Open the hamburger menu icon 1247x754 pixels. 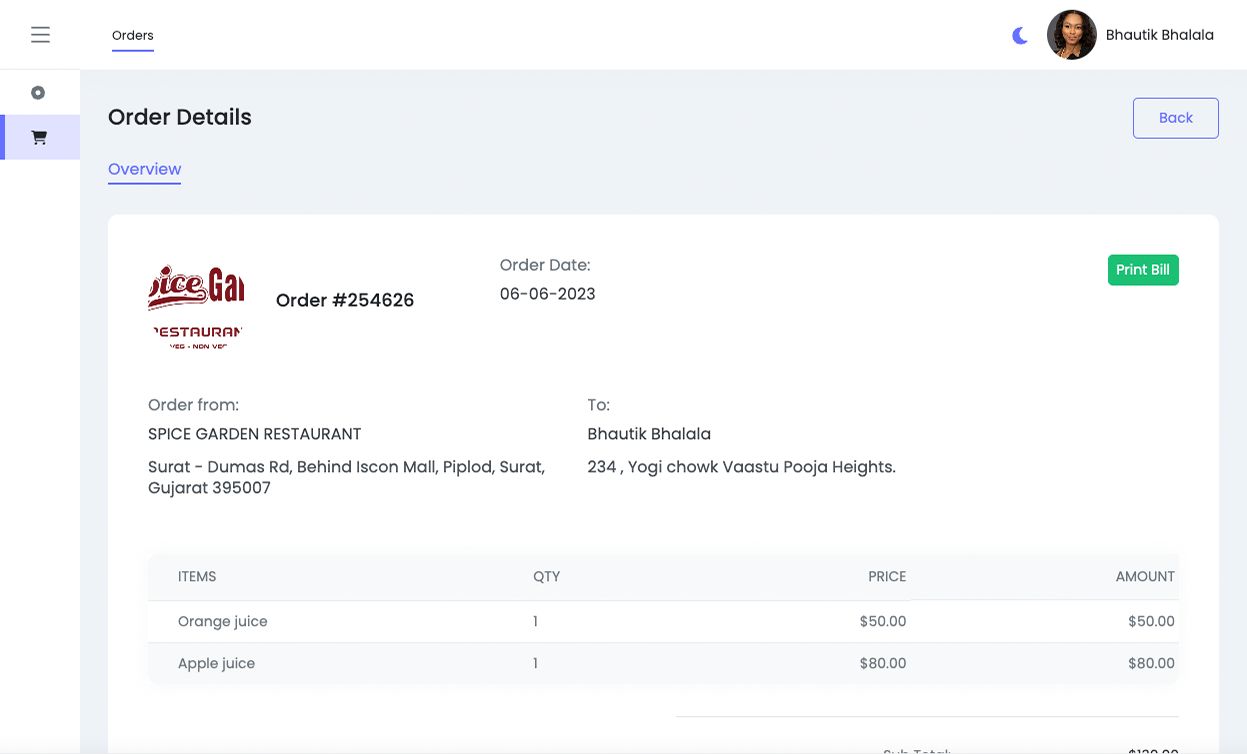[x=40, y=35]
